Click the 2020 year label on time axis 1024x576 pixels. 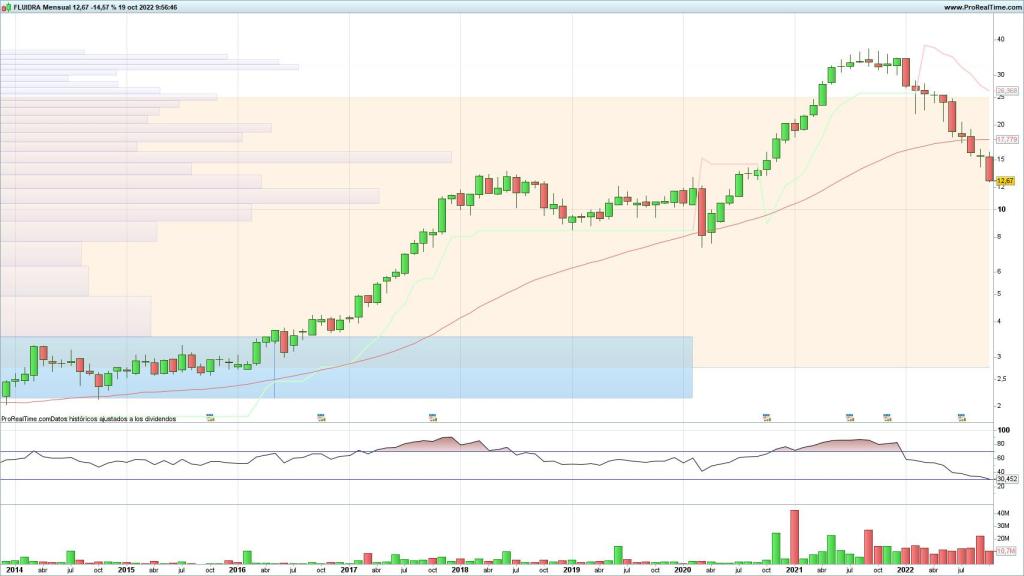(682, 569)
